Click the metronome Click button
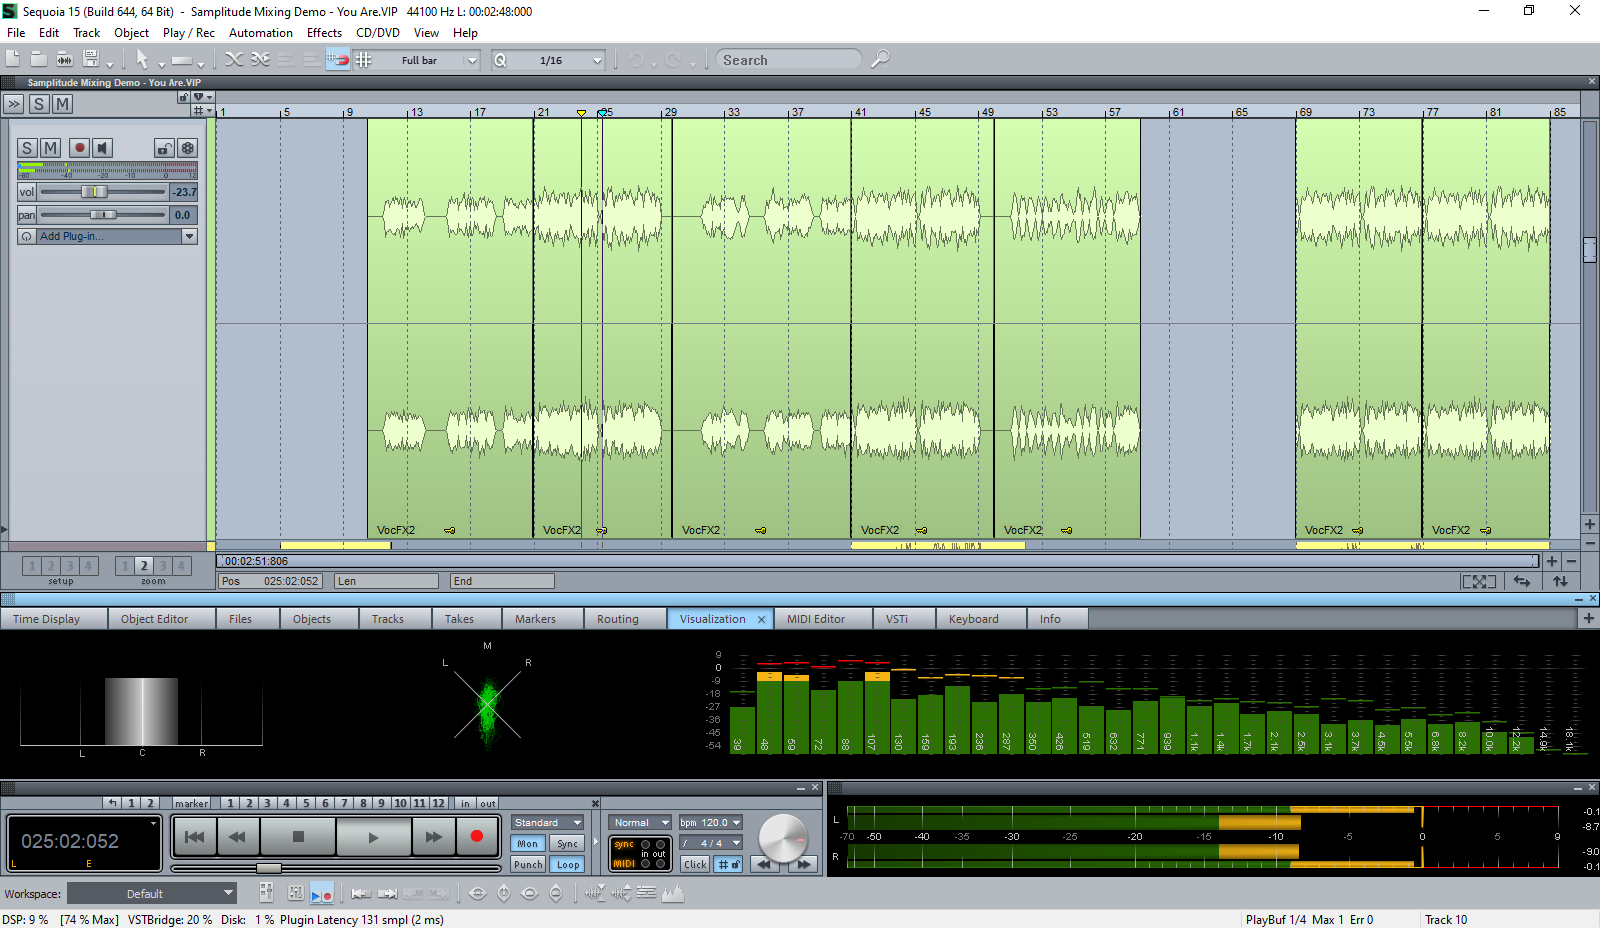The image size is (1600, 928). pyautogui.click(x=695, y=864)
